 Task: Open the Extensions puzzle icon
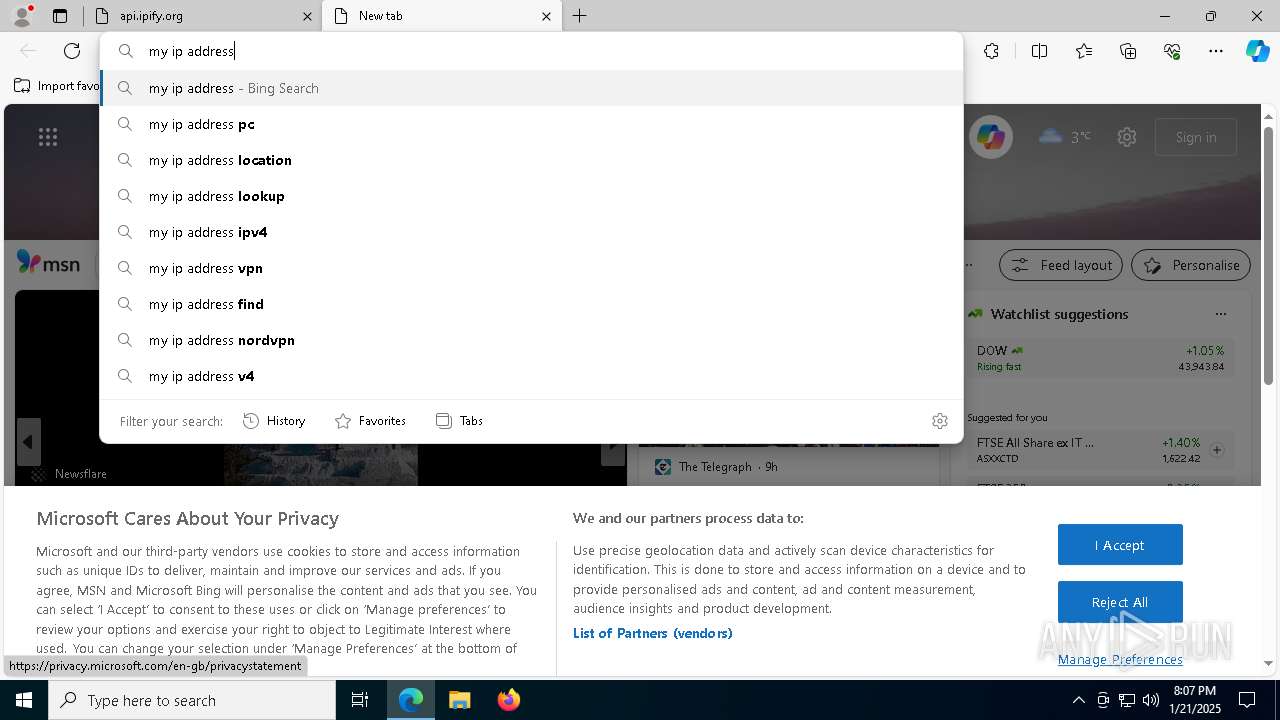[991, 51]
